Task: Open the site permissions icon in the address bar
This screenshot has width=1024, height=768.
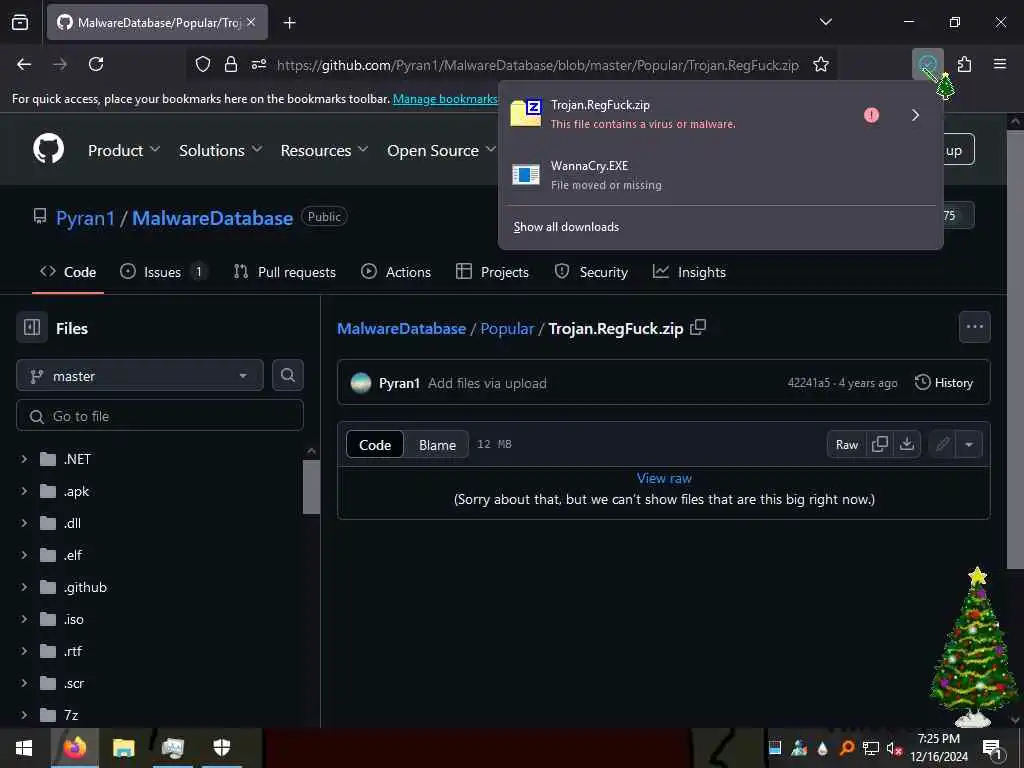Action: point(259,64)
